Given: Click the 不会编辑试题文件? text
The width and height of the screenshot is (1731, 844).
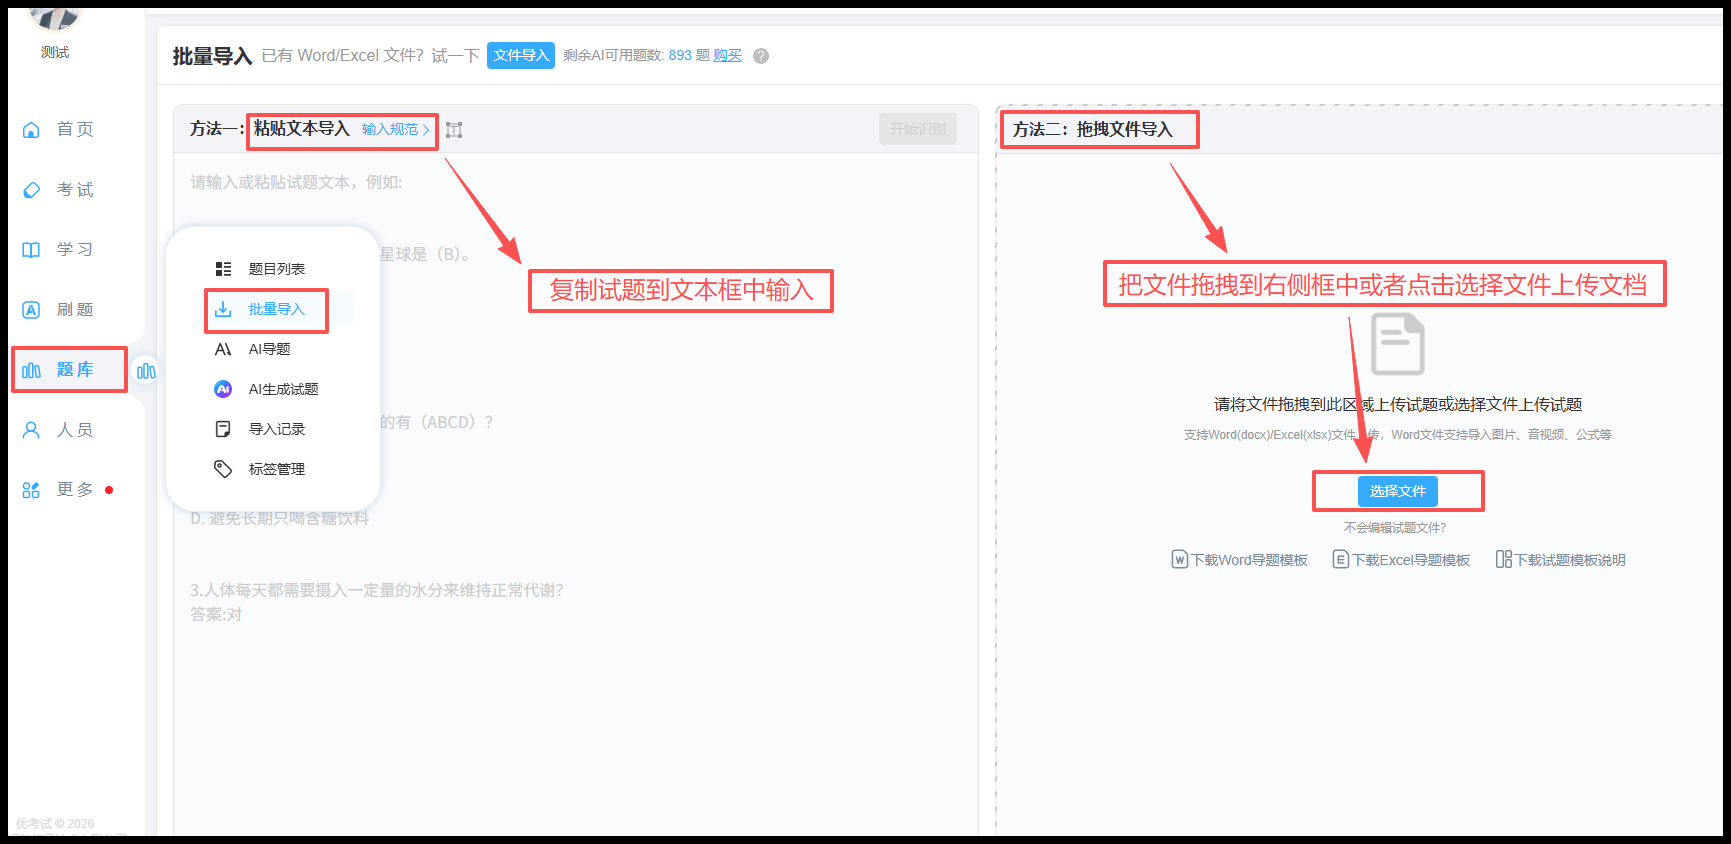Looking at the screenshot, I should (x=1395, y=528).
